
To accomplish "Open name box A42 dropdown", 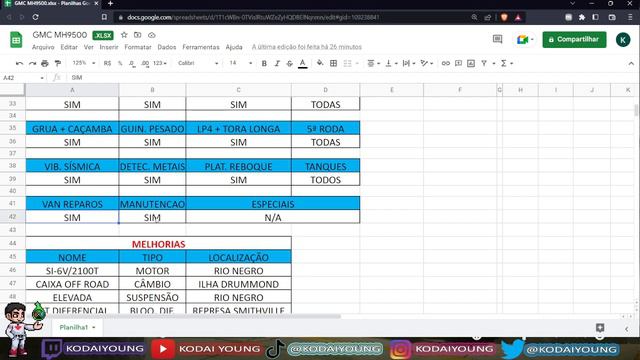I will pyautogui.click(x=42, y=78).
